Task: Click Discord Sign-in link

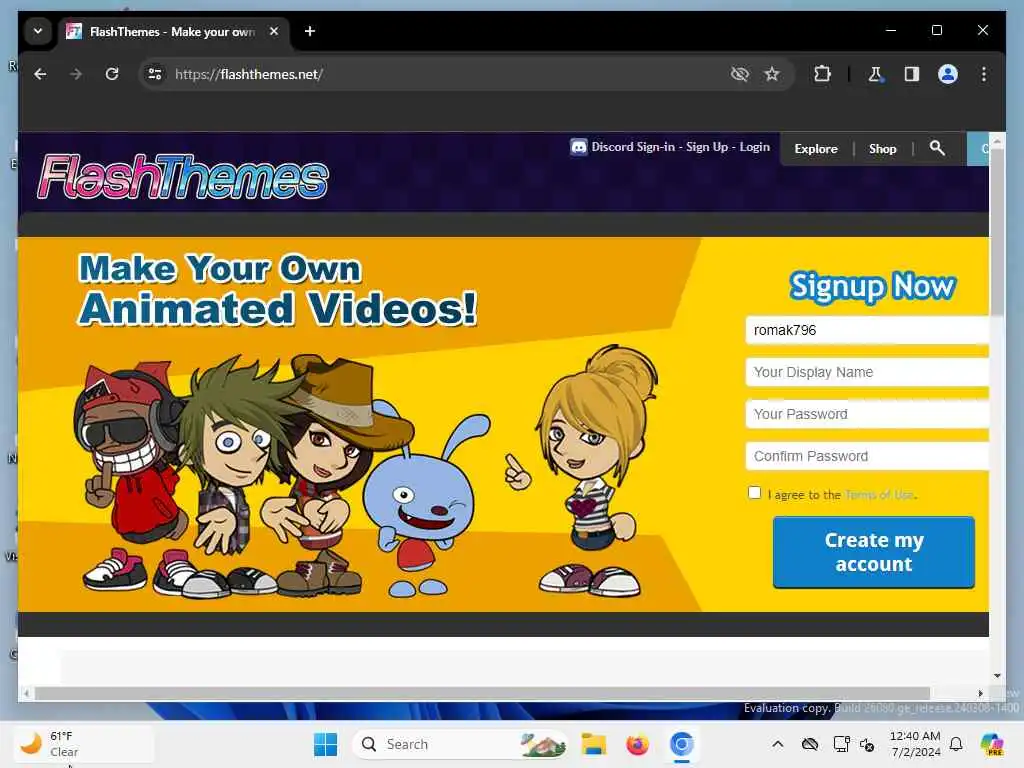Action: [x=633, y=147]
